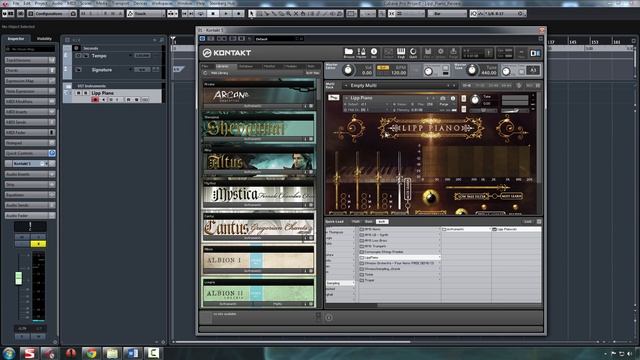Open Microsoft Word from the taskbar
640x360 pixels.
click(132, 353)
